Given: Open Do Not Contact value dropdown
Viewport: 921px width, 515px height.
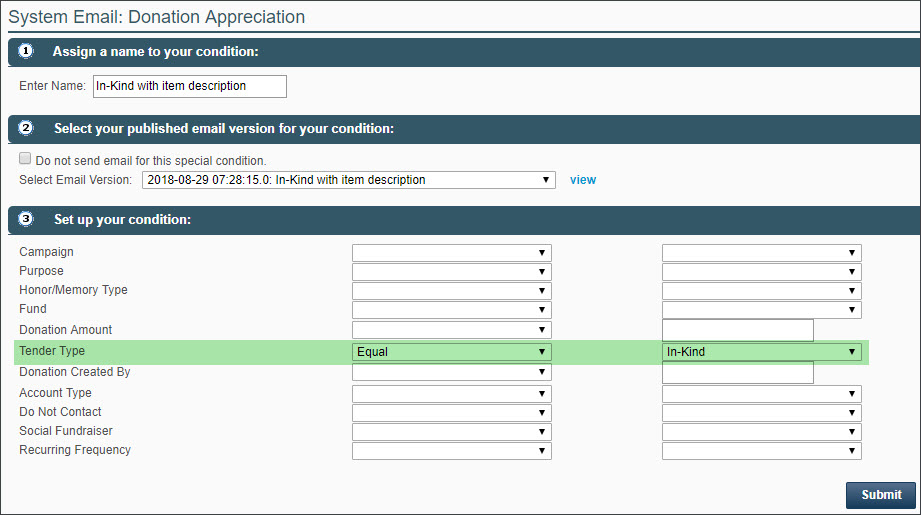Looking at the screenshot, I should (761, 413).
